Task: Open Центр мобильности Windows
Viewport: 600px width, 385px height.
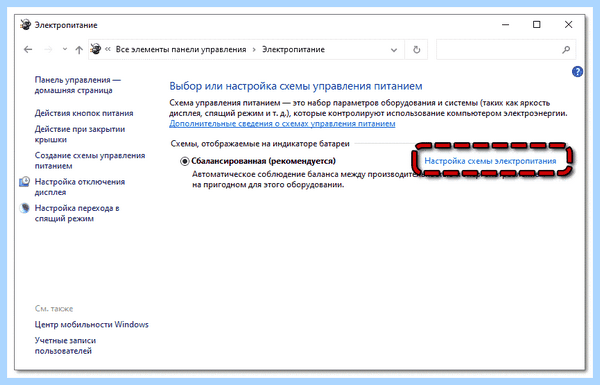Action: pyautogui.click(x=91, y=325)
